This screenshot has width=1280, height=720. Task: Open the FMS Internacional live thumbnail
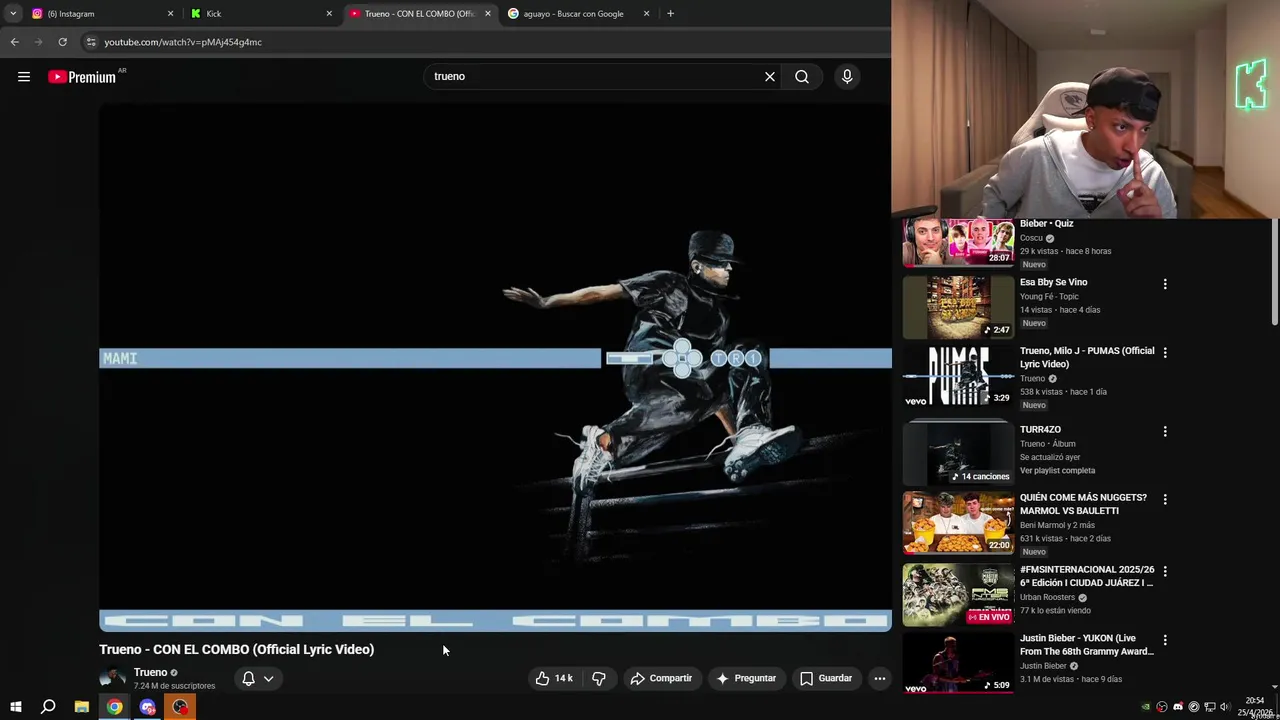click(x=958, y=594)
